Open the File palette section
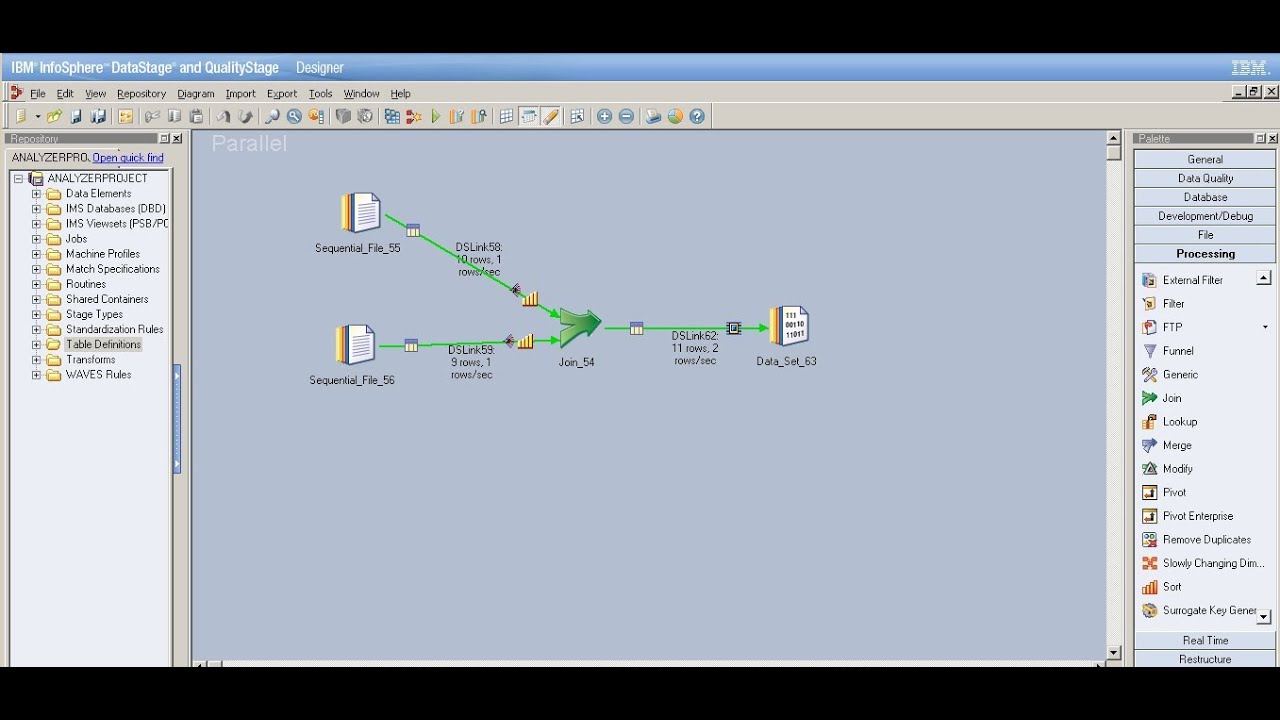This screenshot has width=1280, height=720. 1205,235
